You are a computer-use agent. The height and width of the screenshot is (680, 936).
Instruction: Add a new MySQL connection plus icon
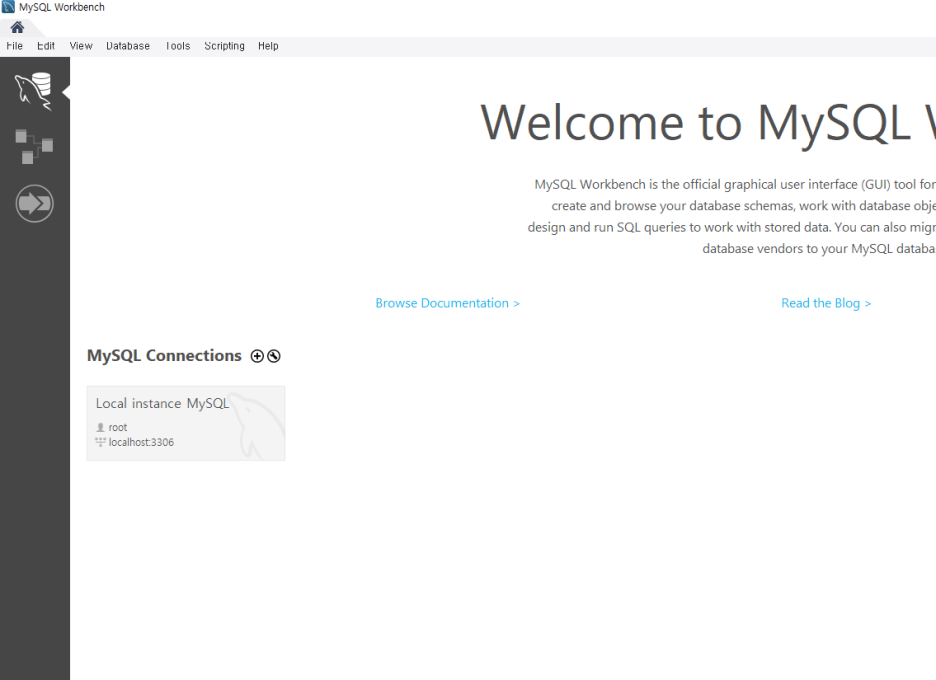pos(257,356)
